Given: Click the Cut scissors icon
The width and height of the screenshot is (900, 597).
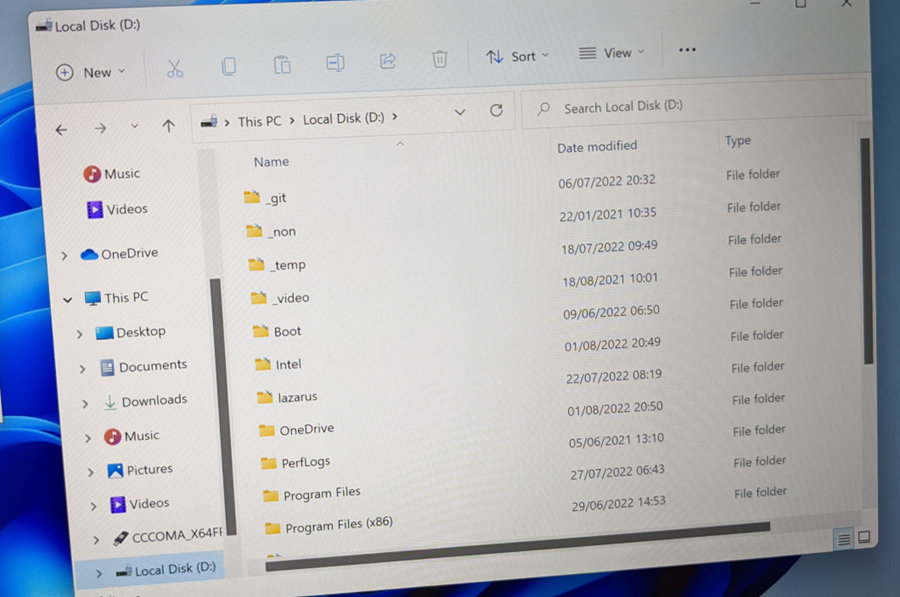Looking at the screenshot, I should click(175, 68).
